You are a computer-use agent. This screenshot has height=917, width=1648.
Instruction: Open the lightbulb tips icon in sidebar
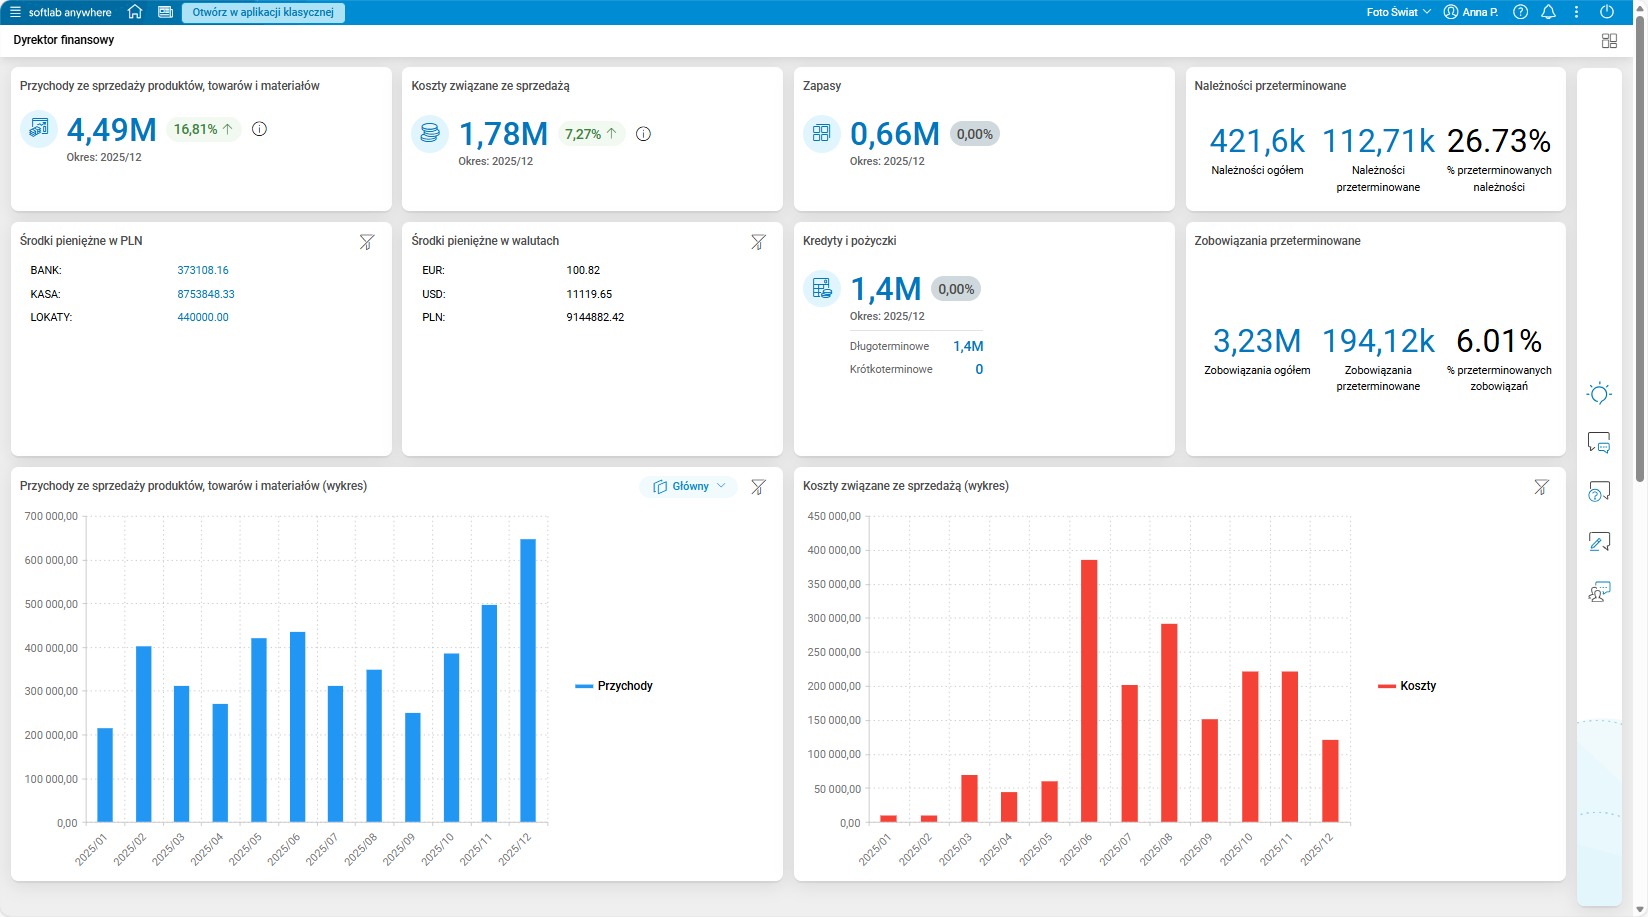coord(1599,393)
